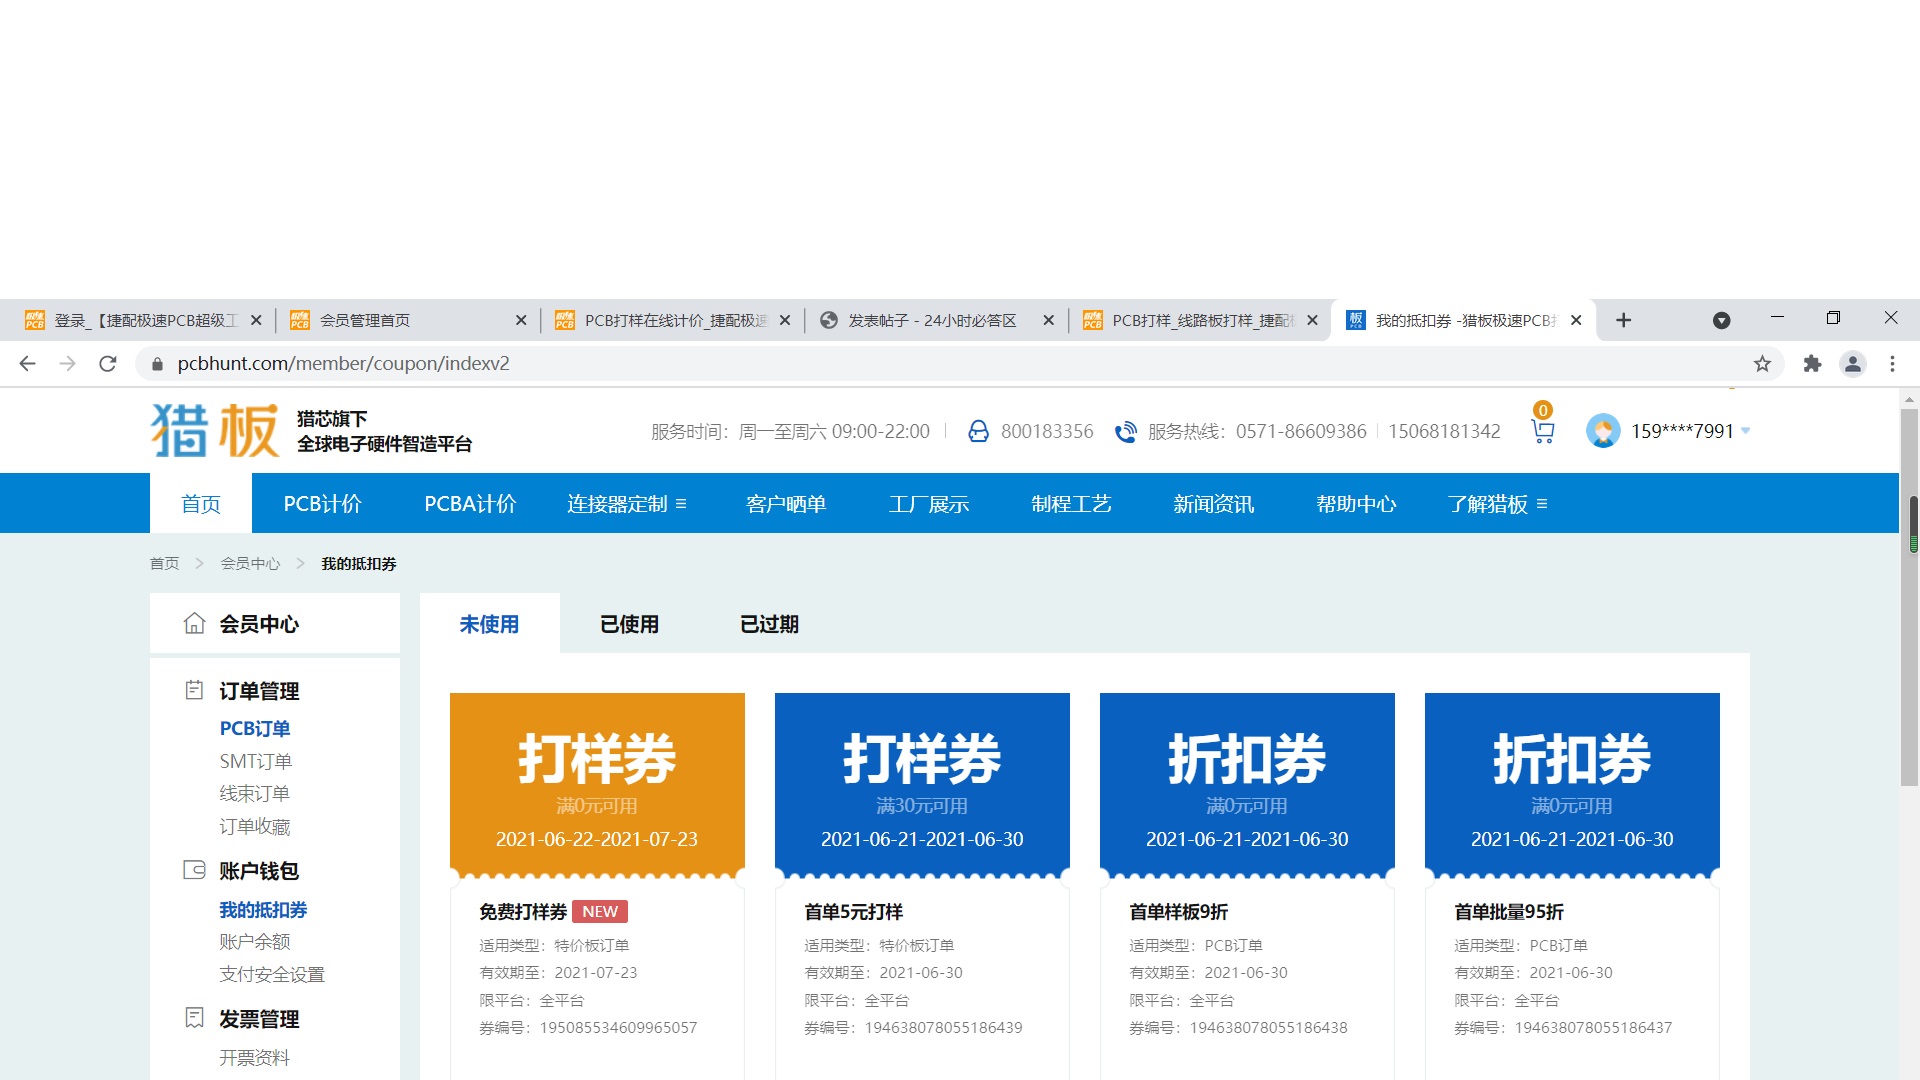Click the site lock icon
This screenshot has height=1080, width=1920.
(x=157, y=364)
